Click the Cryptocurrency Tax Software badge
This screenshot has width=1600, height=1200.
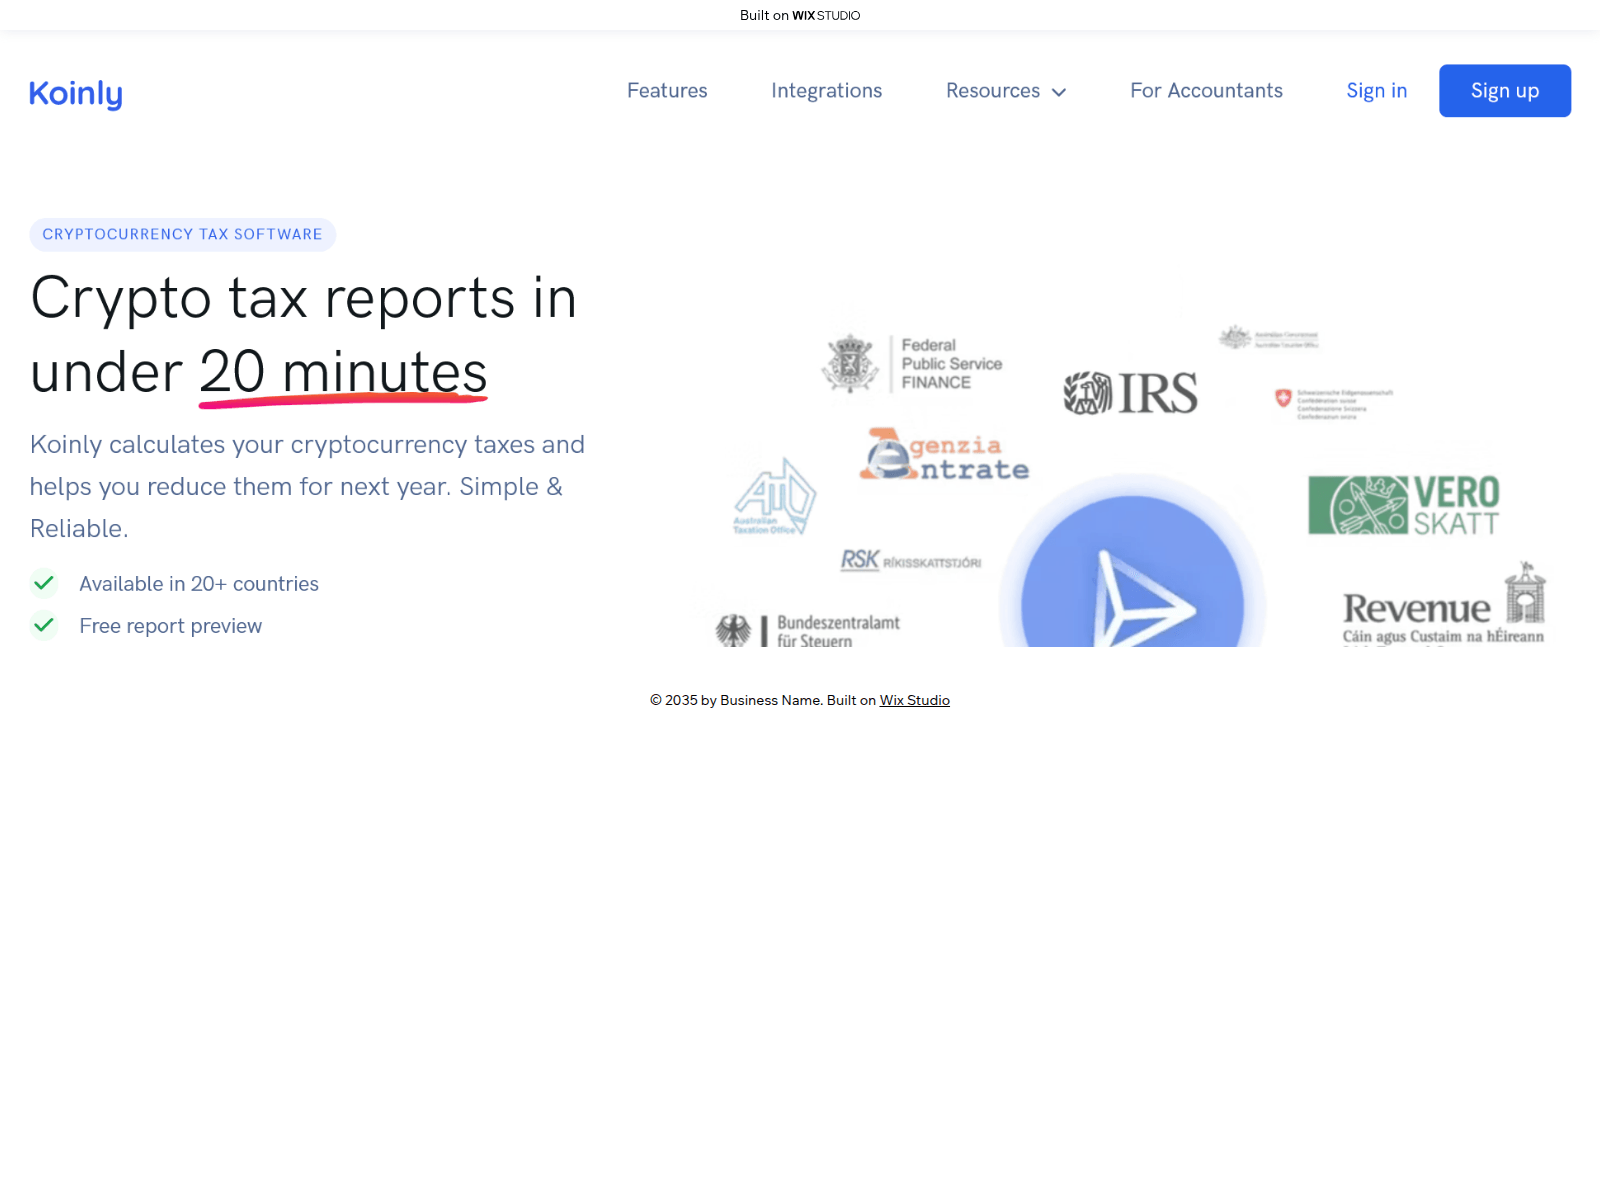coord(182,234)
